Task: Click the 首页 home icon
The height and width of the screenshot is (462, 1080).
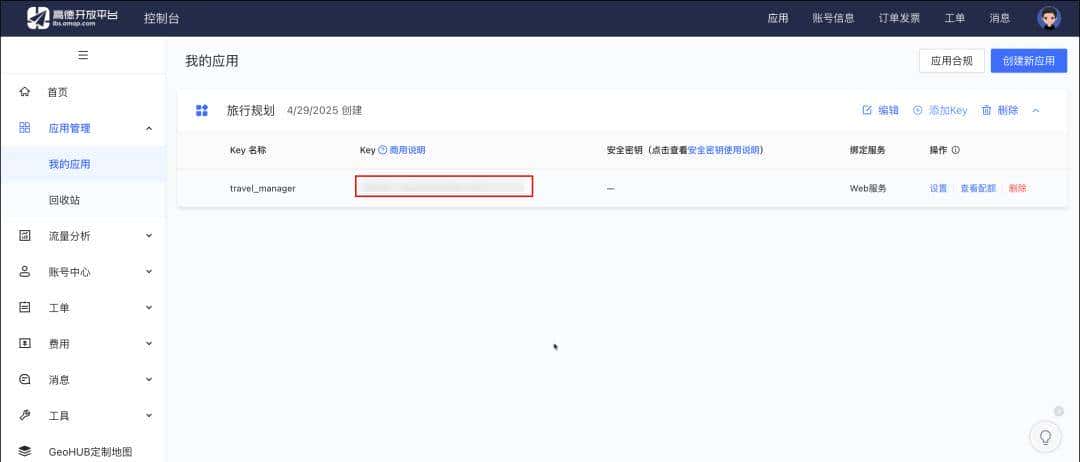Action: point(25,92)
